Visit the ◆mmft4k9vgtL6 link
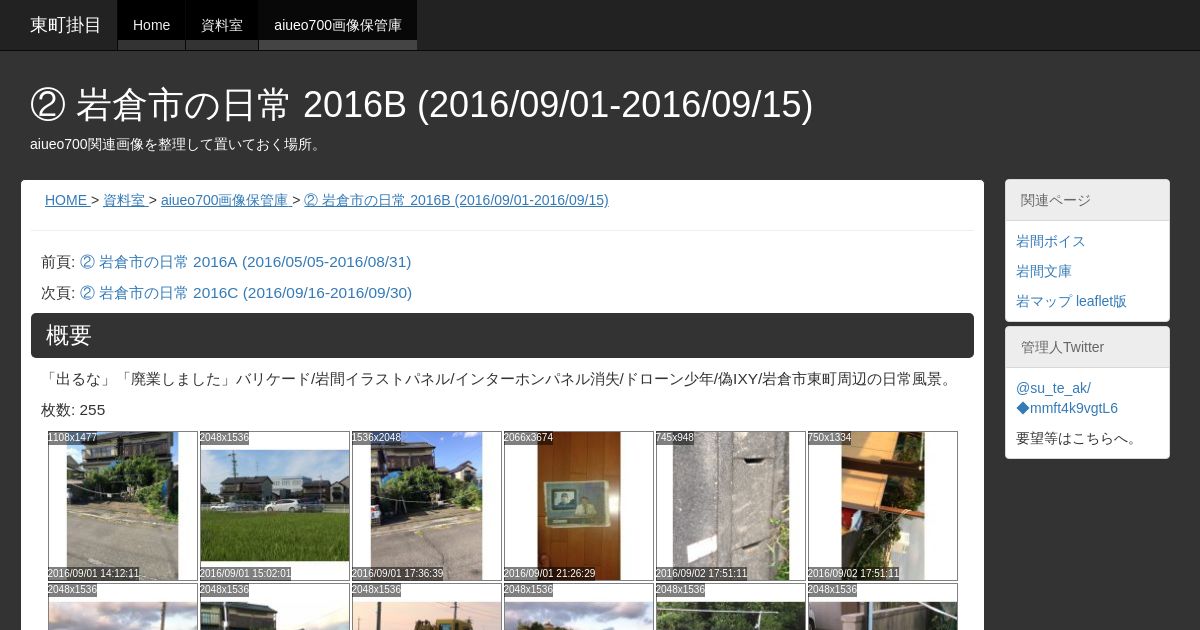Image resolution: width=1200 pixels, height=630 pixels. tap(1067, 408)
